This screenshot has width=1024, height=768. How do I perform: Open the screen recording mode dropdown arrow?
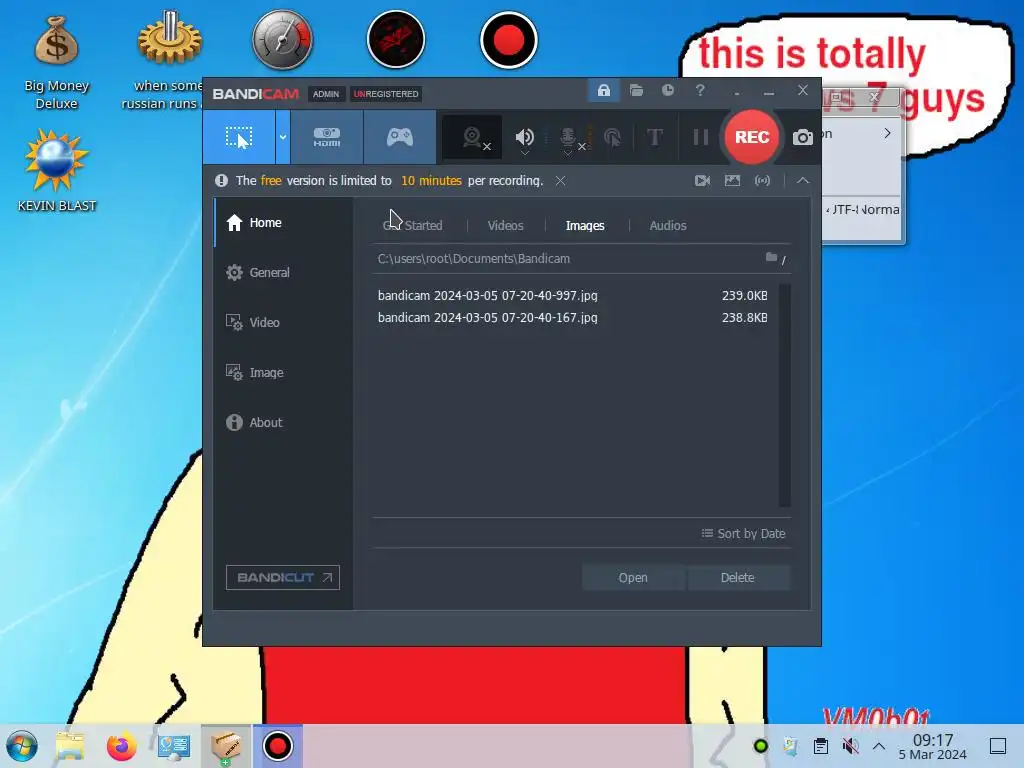283,137
